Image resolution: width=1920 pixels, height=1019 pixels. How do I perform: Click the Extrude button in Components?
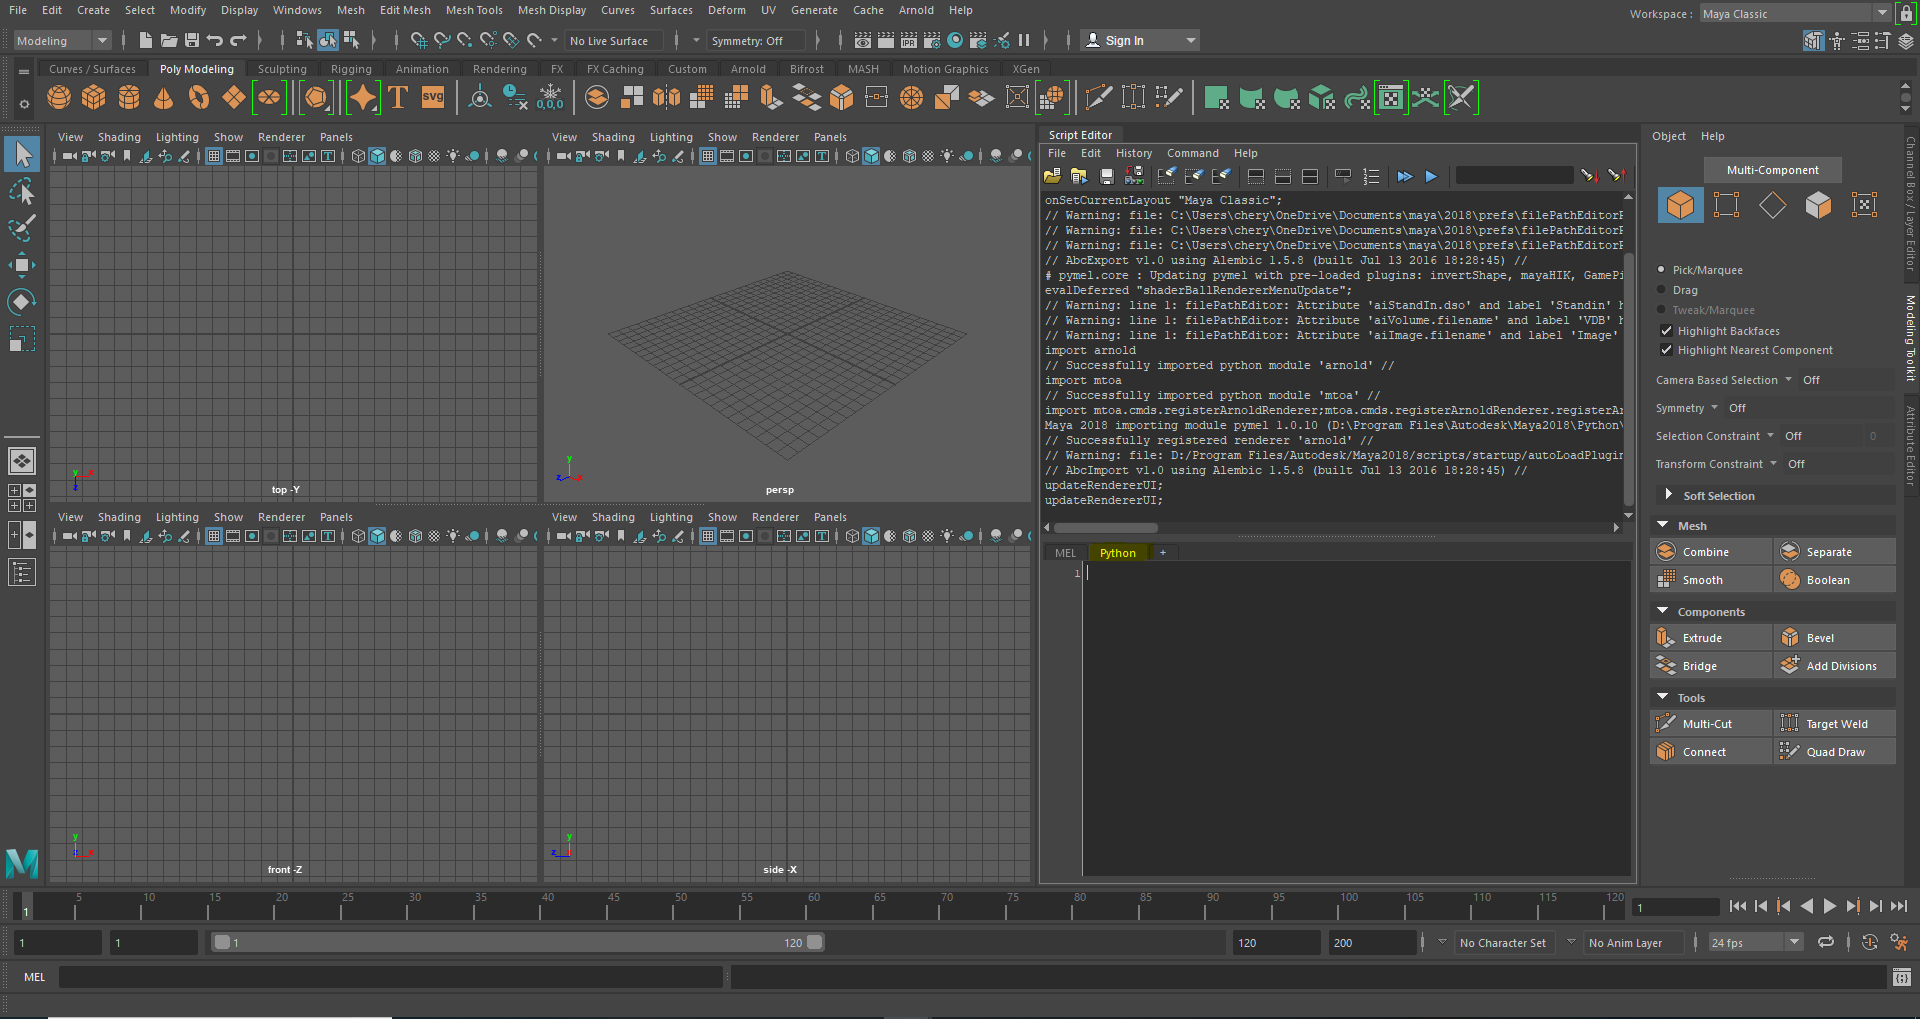[x=1701, y=638]
